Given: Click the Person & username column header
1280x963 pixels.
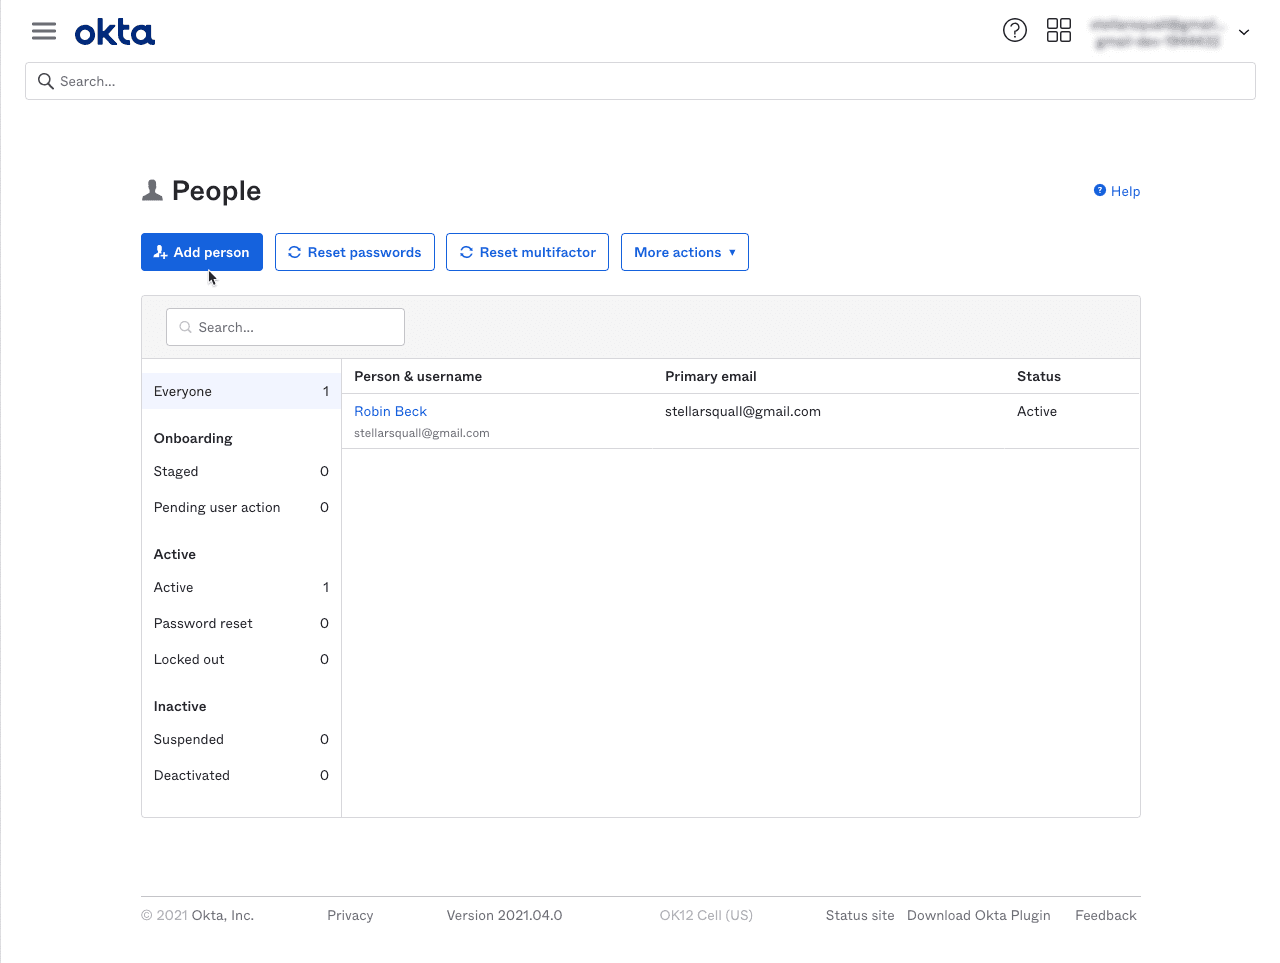Looking at the screenshot, I should click(418, 376).
